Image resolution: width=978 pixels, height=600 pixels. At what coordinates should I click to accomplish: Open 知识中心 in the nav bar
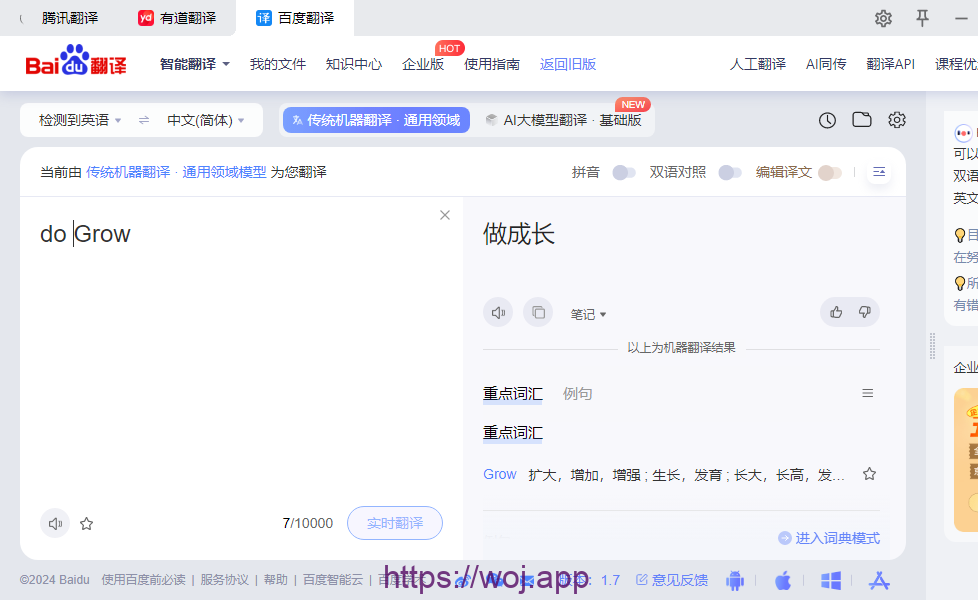pos(354,64)
